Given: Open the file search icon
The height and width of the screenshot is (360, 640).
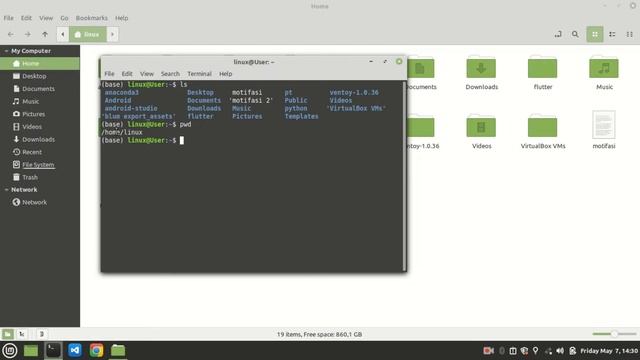Looking at the screenshot, I should click(x=575, y=34).
